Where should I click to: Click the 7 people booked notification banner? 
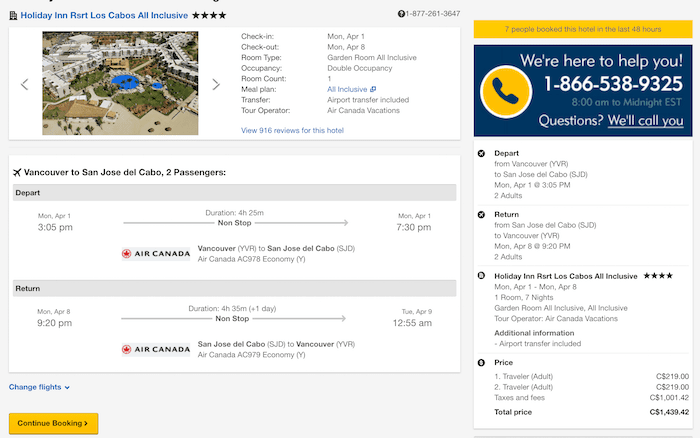pyautogui.click(x=583, y=29)
